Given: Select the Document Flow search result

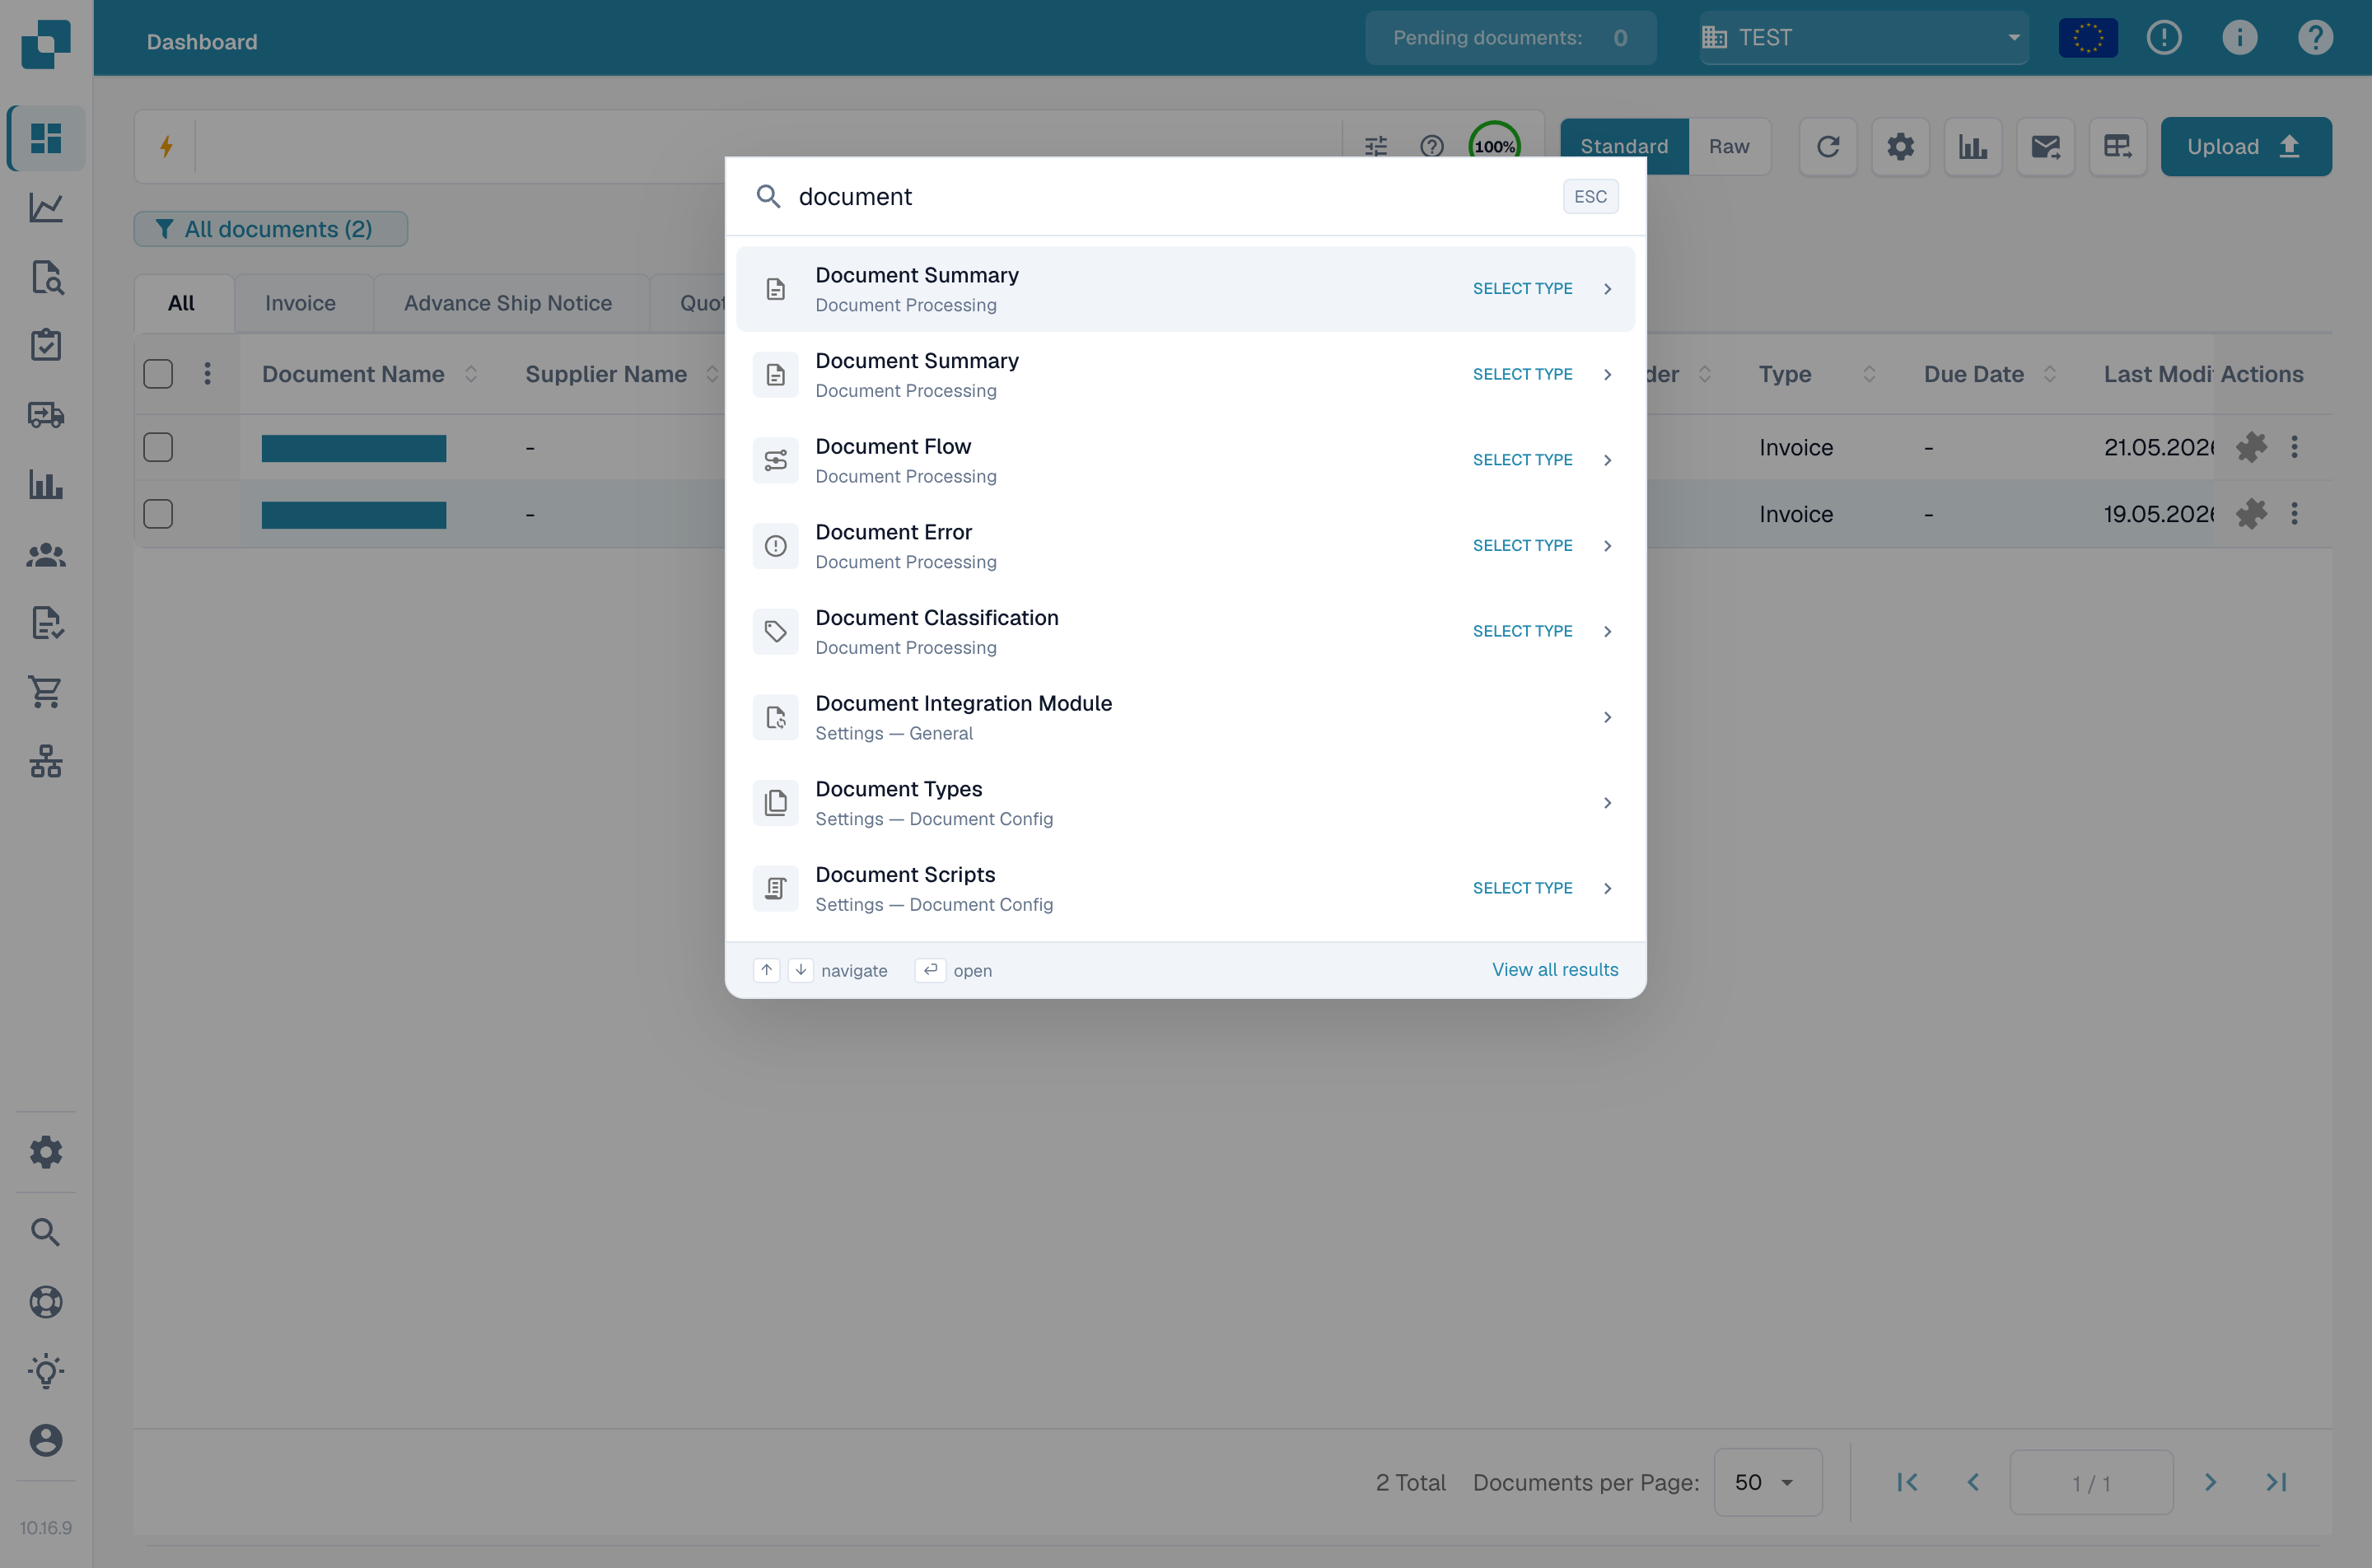Looking at the screenshot, I should (1185, 460).
